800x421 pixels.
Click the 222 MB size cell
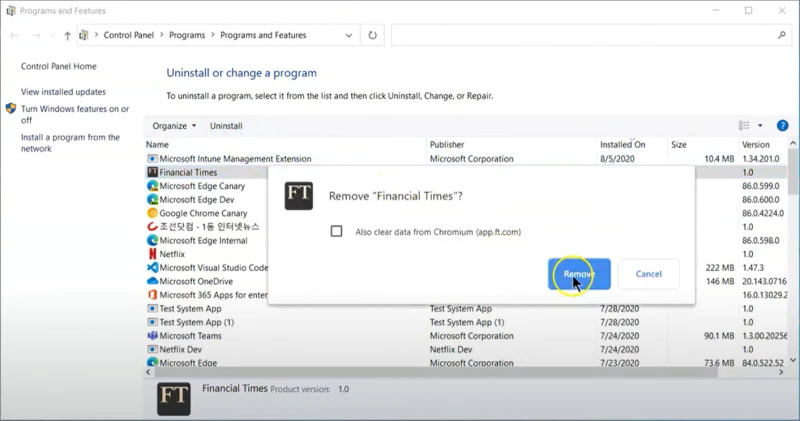720,268
